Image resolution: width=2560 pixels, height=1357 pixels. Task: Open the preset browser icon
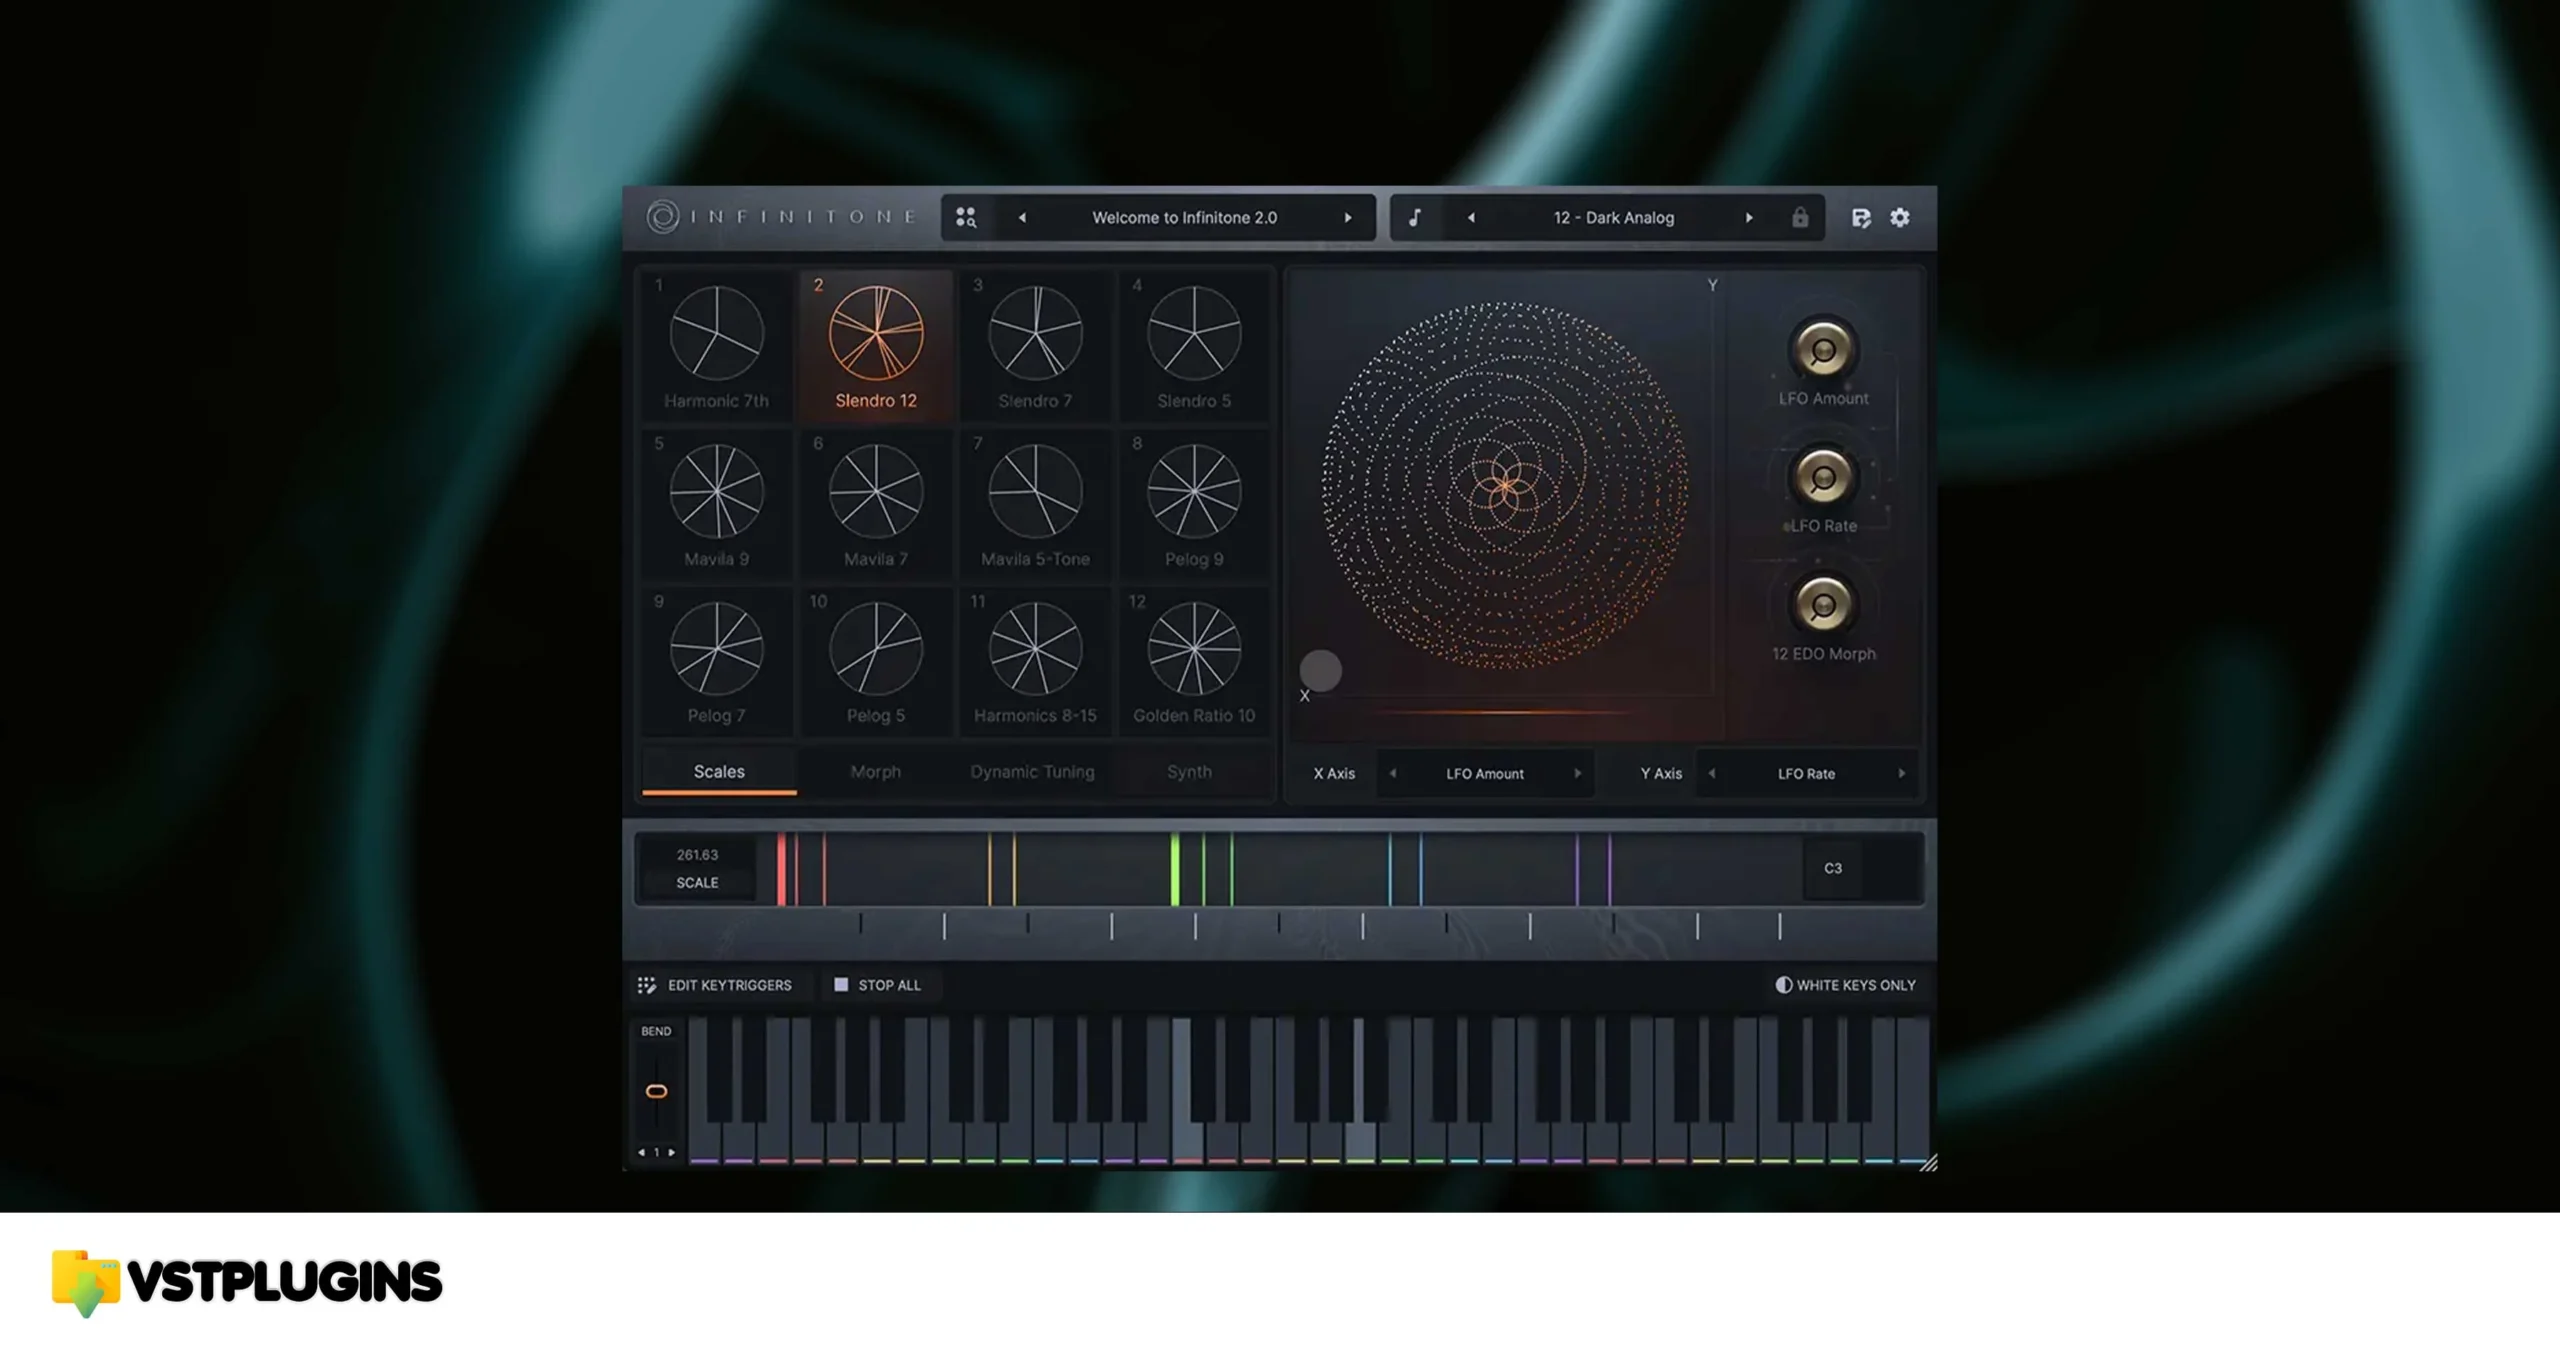965,218
